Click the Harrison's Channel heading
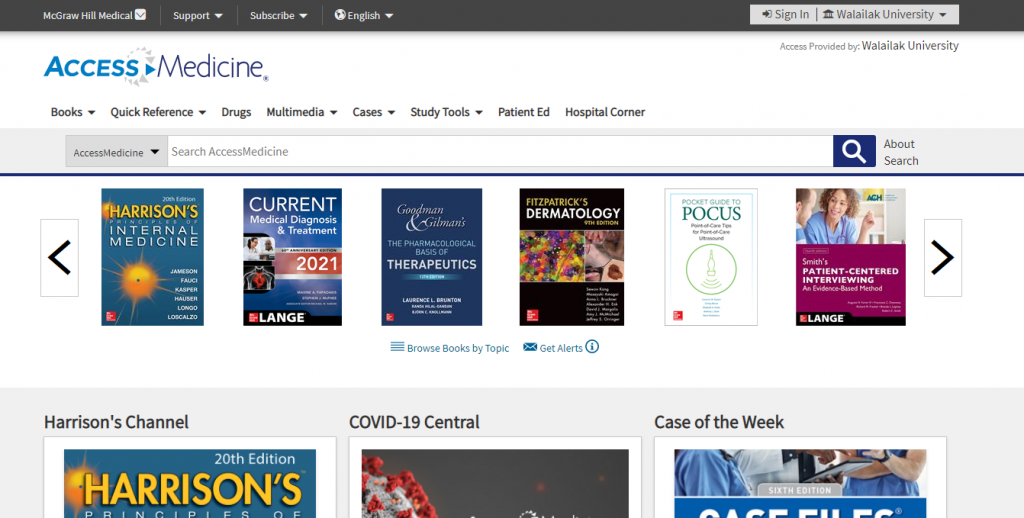The height and width of the screenshot is (518, 1024). click(116, 422)
